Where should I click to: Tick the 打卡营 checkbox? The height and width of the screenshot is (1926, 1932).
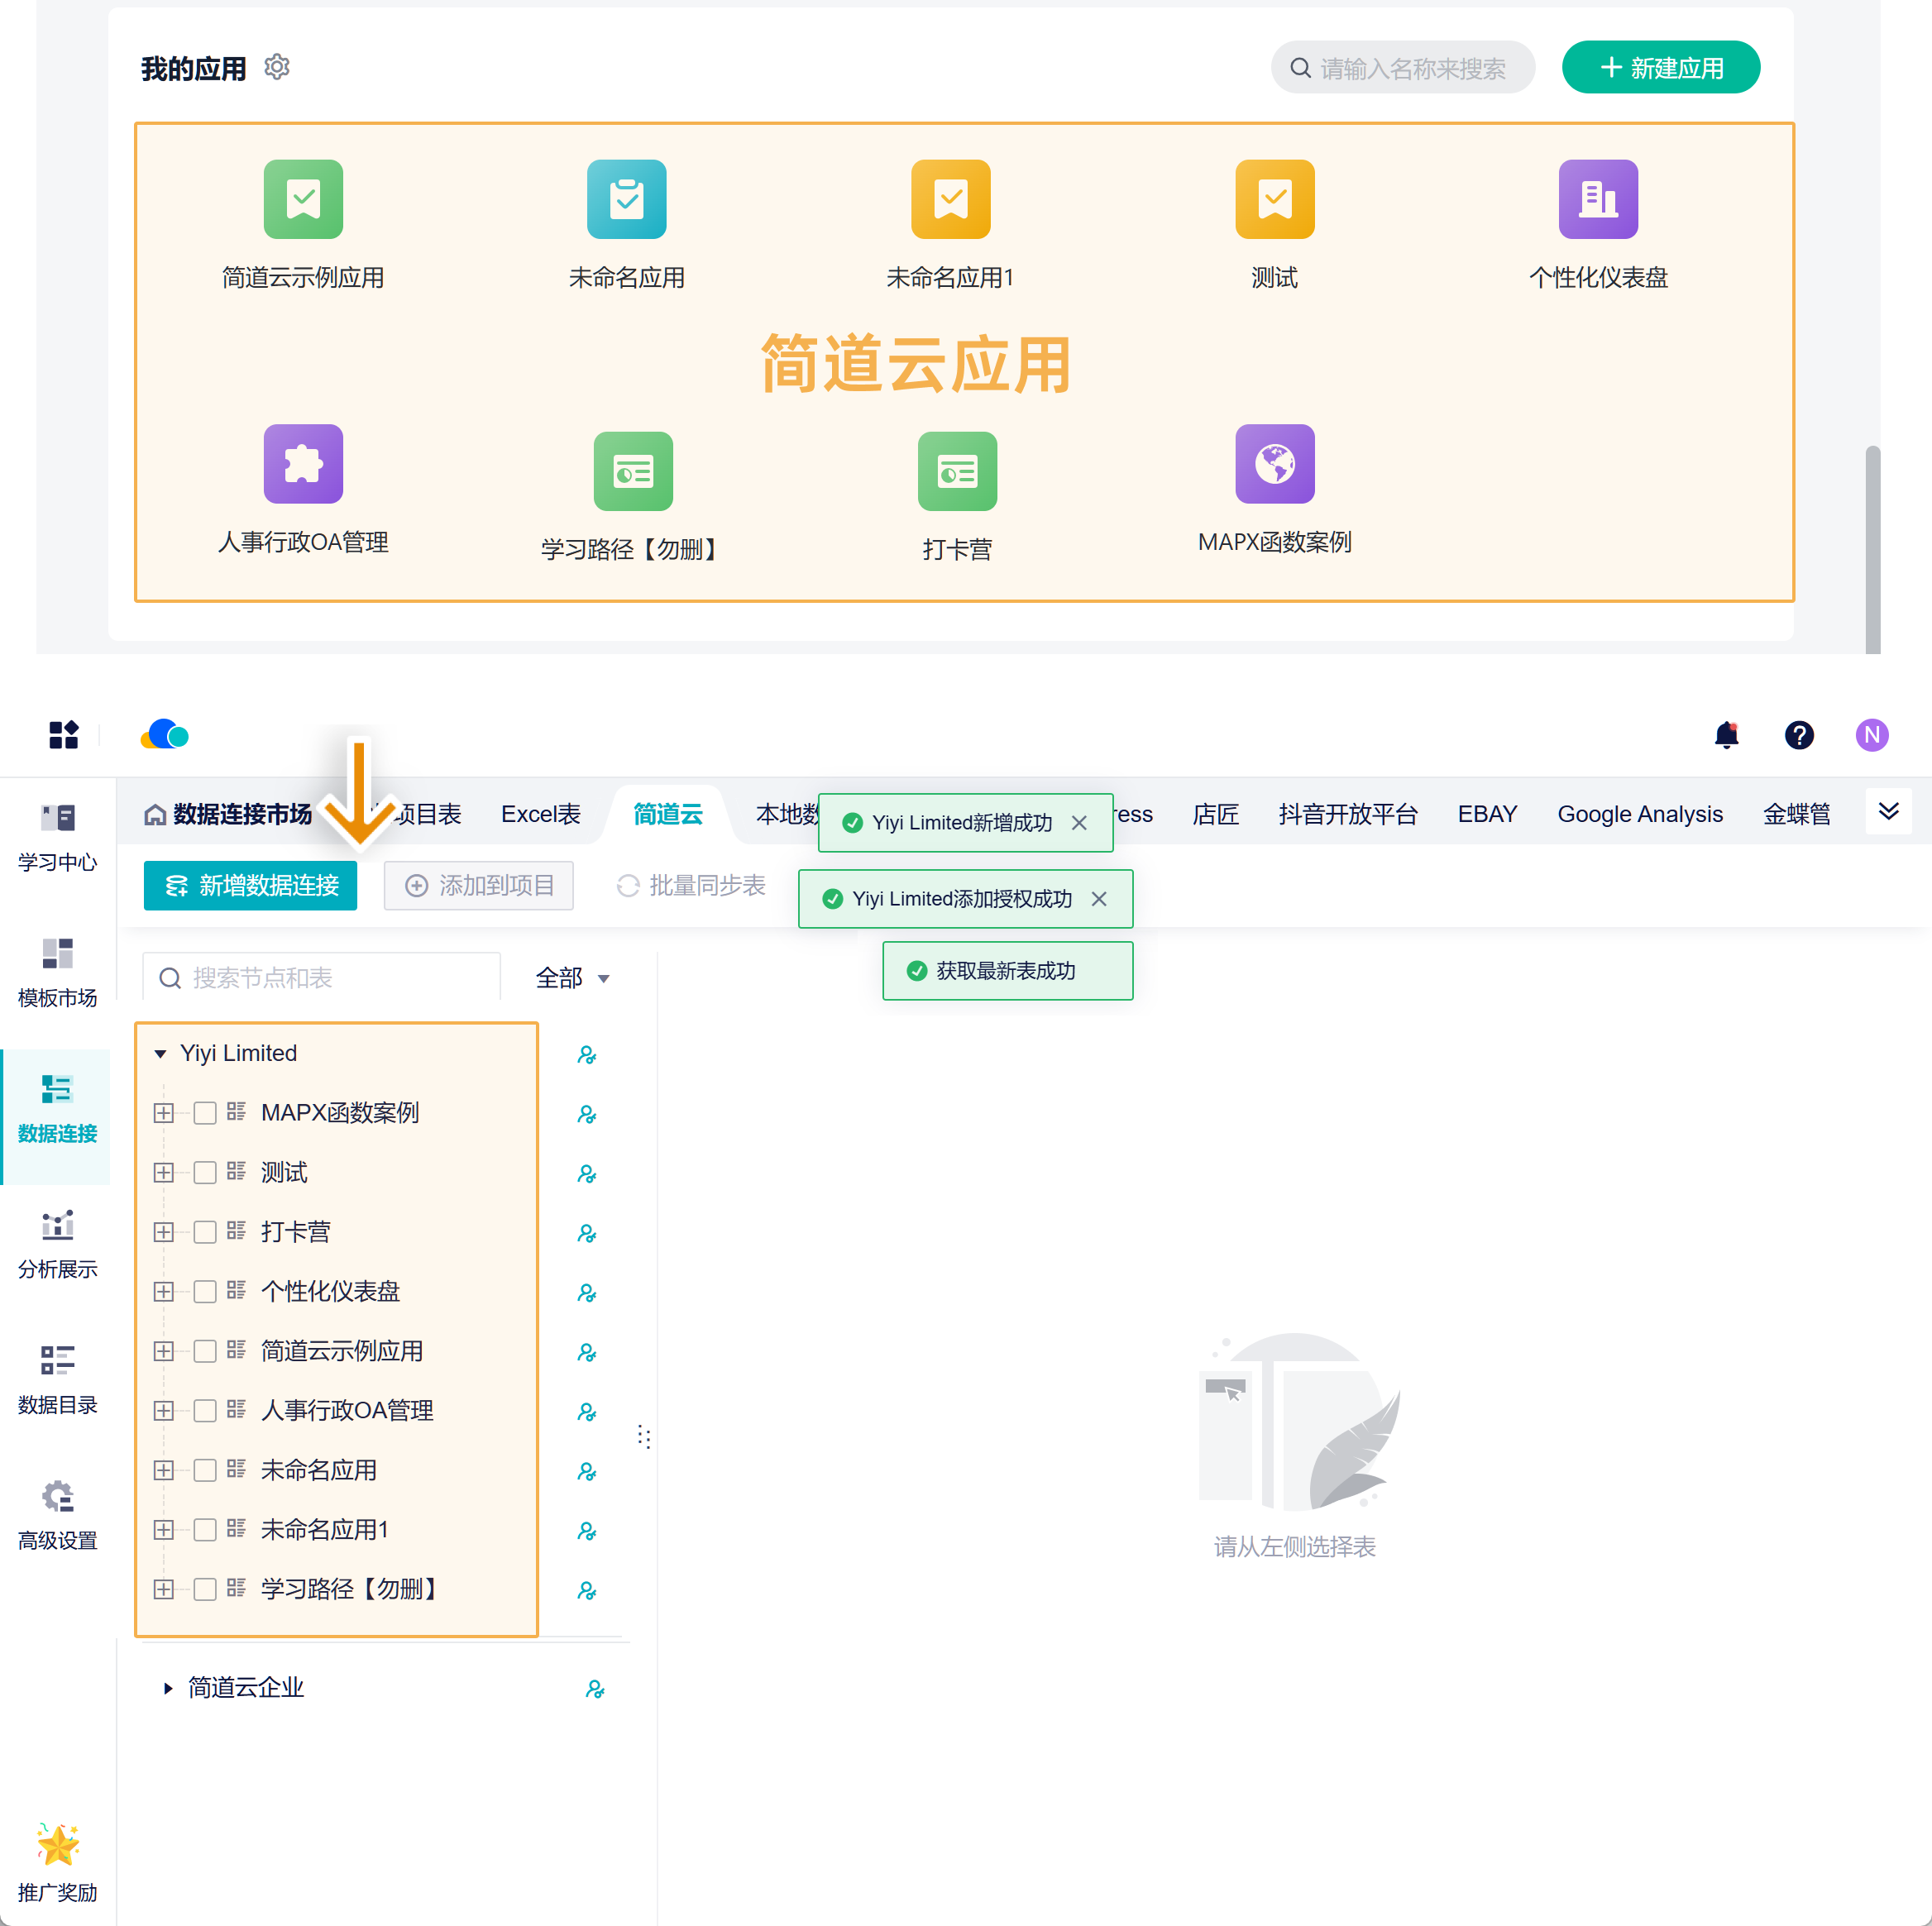pos(205,1232)
